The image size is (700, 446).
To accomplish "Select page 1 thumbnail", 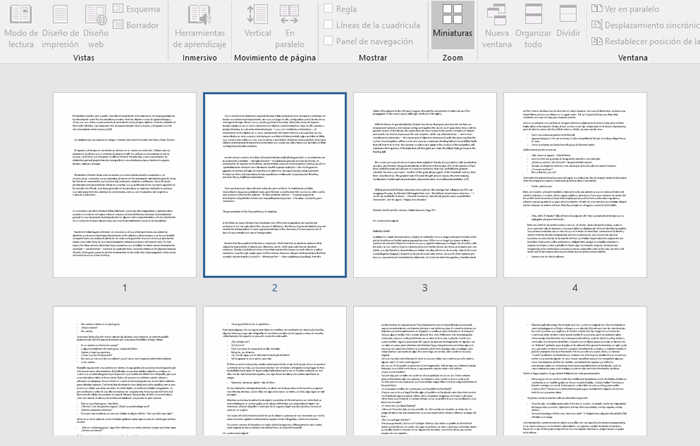I will click(125, 185).
